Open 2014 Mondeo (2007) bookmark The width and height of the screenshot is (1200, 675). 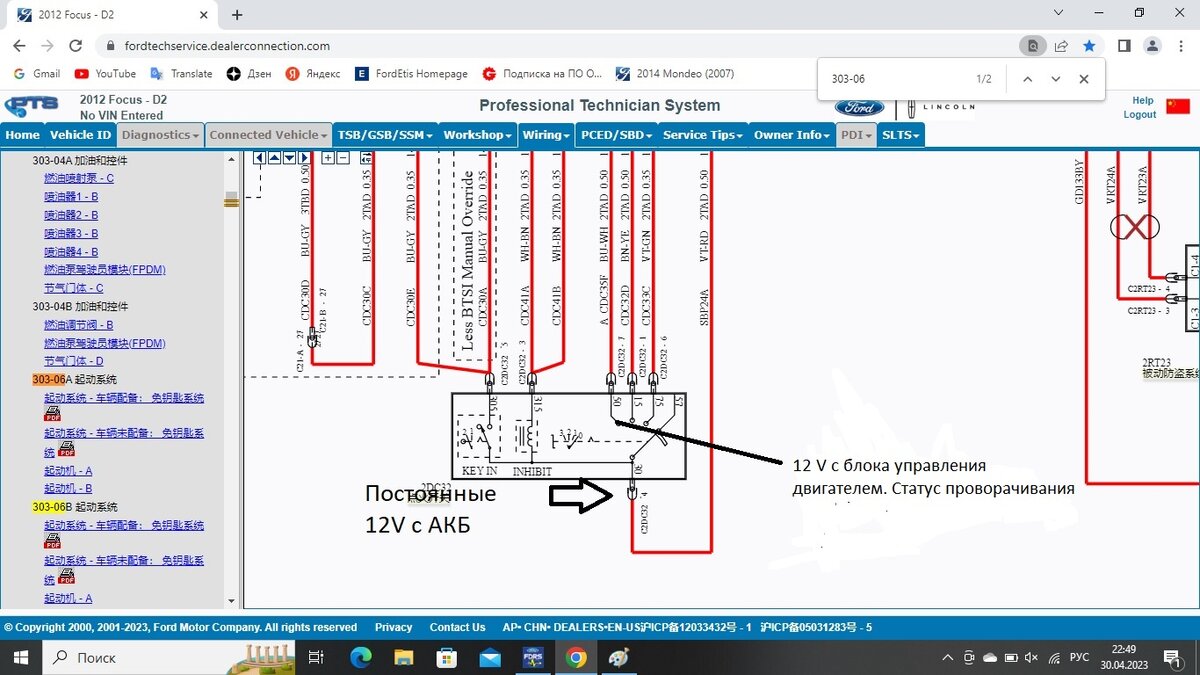[x=675, y=74]
